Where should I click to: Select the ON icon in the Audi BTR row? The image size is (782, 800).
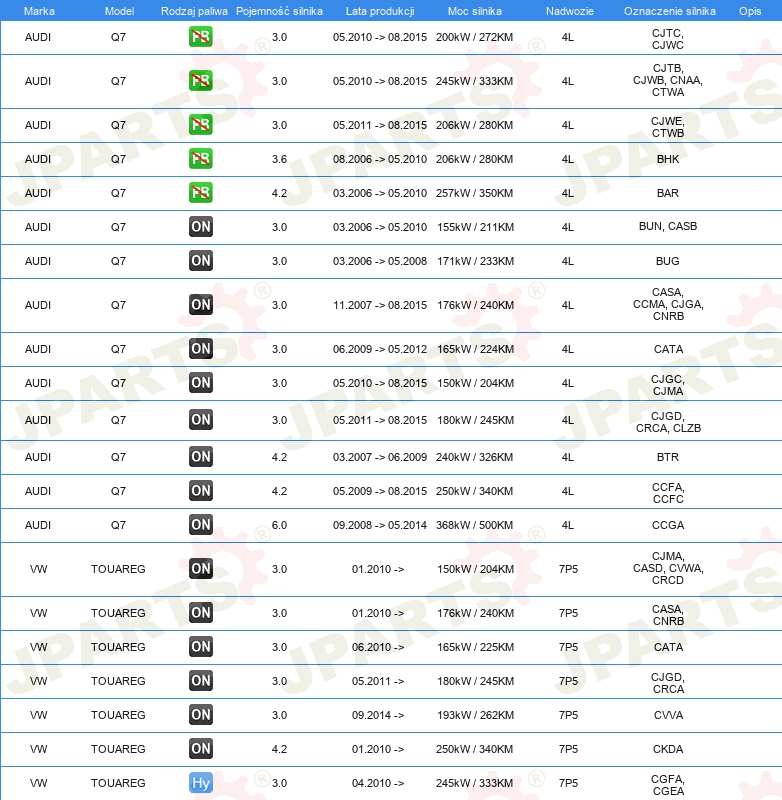click(x=201, y=457)
